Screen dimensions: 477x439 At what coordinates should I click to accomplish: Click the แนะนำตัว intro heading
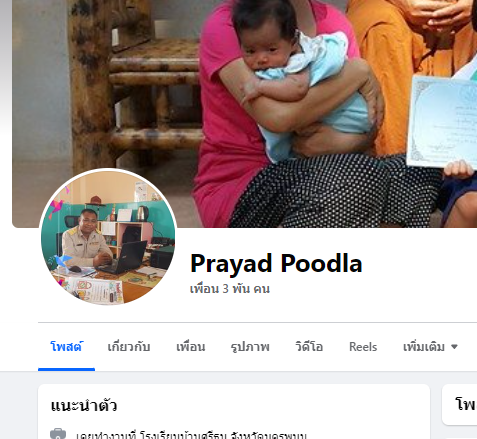coord(84,406)
